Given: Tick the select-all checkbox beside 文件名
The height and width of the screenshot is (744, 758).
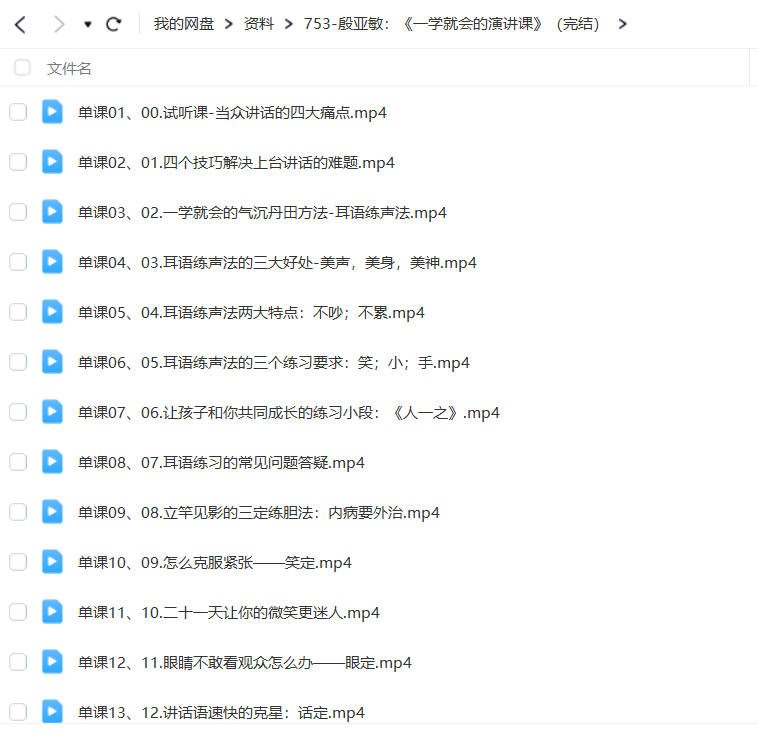Looking at the screenshot, I should 22,68.
